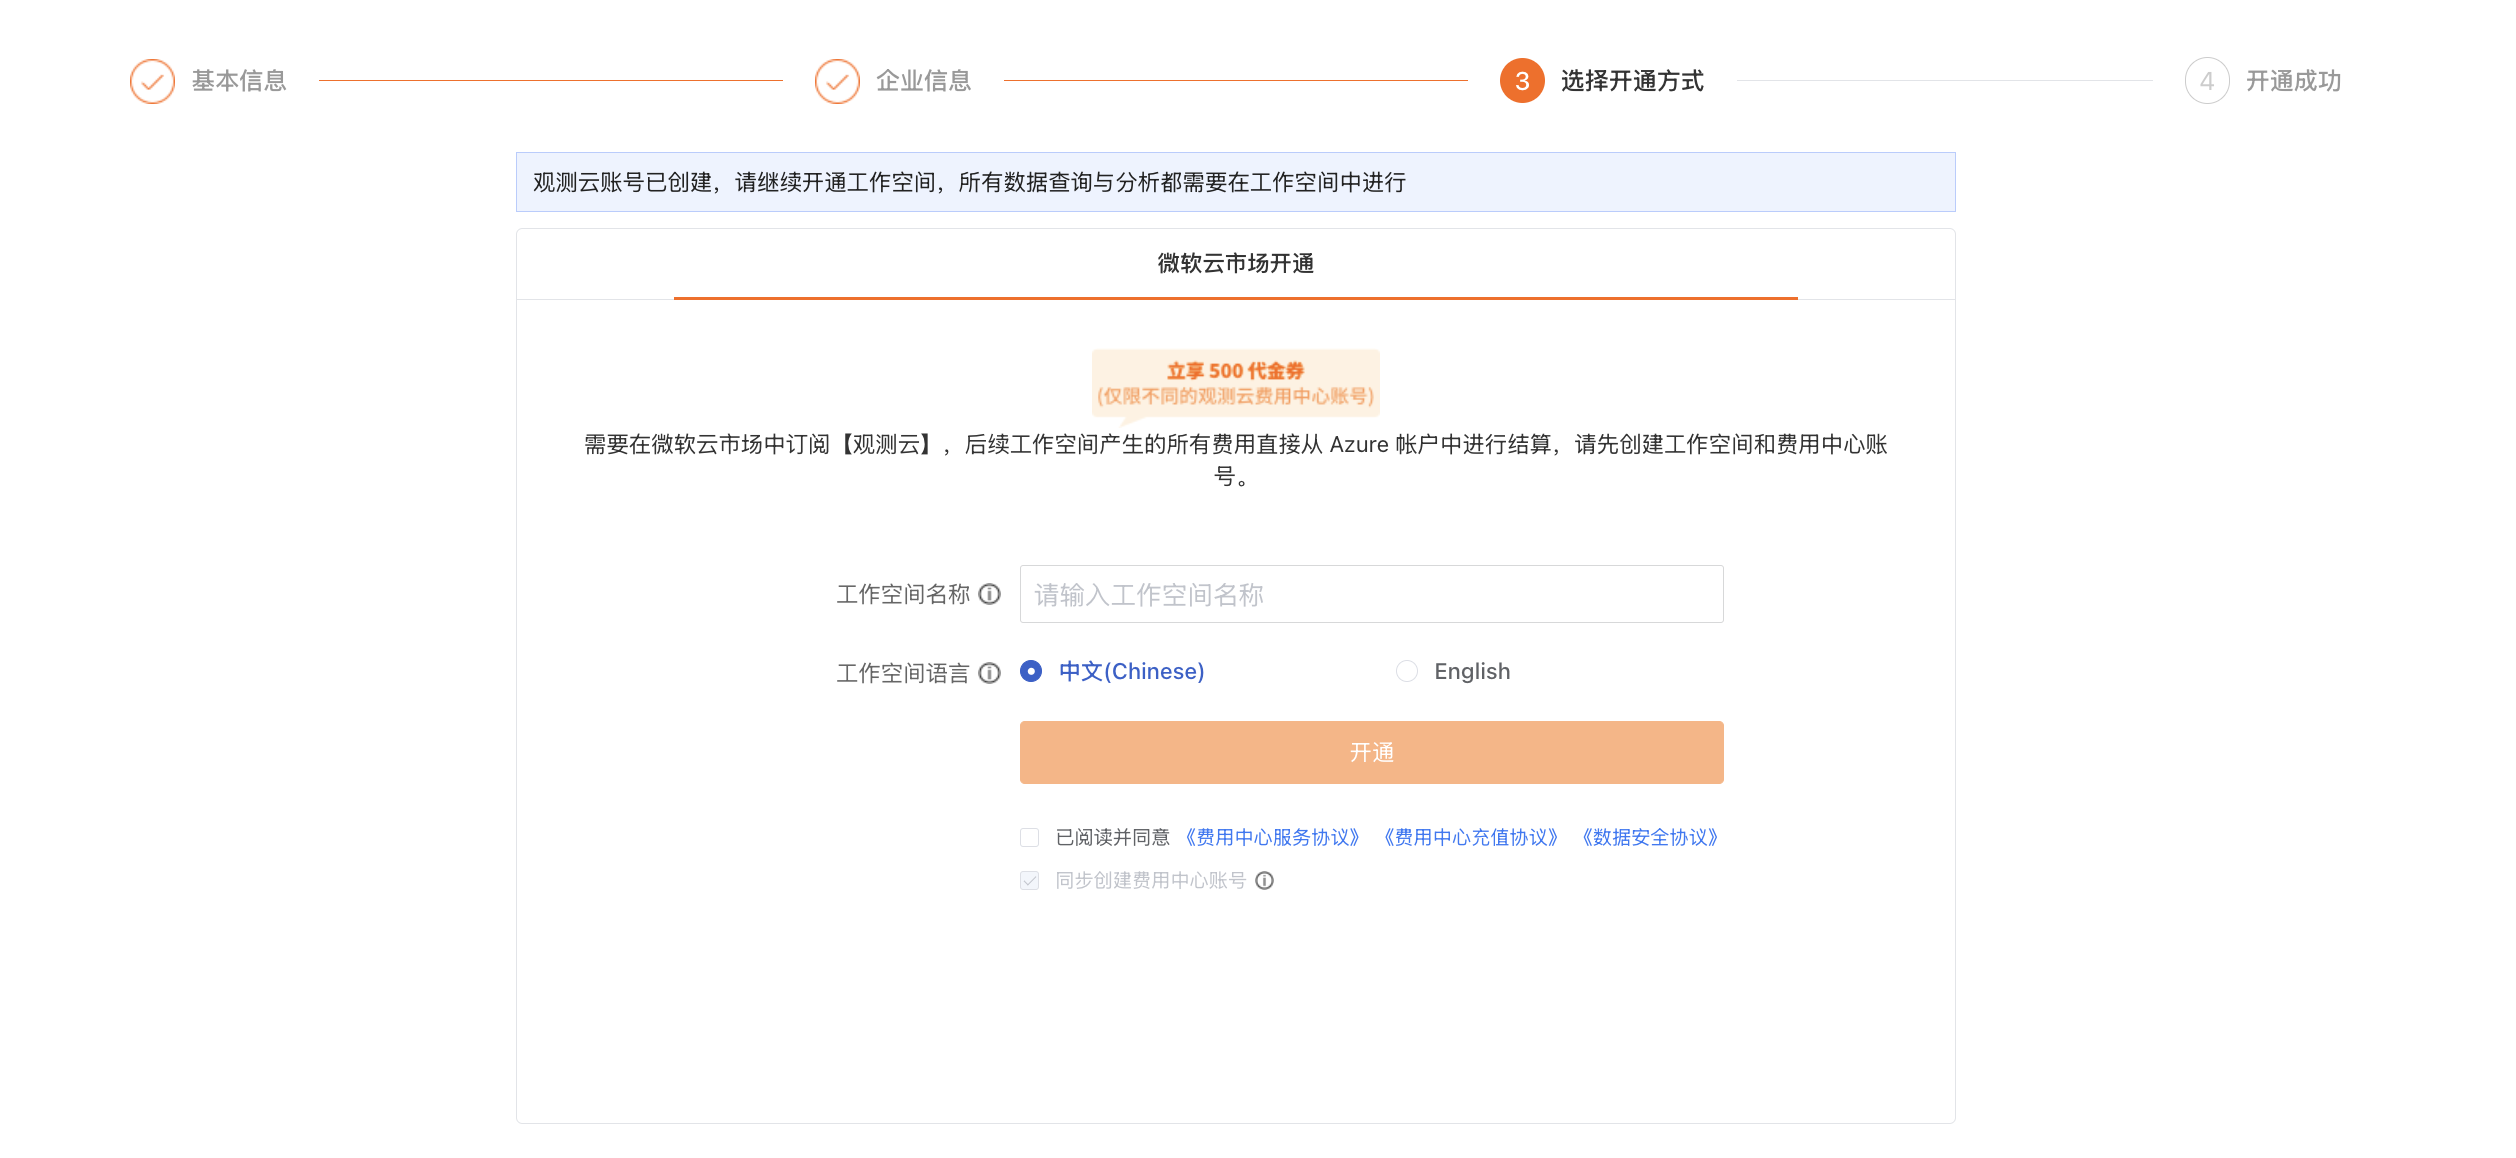Click the info icon beside 工作空间名称

(989, 594)
